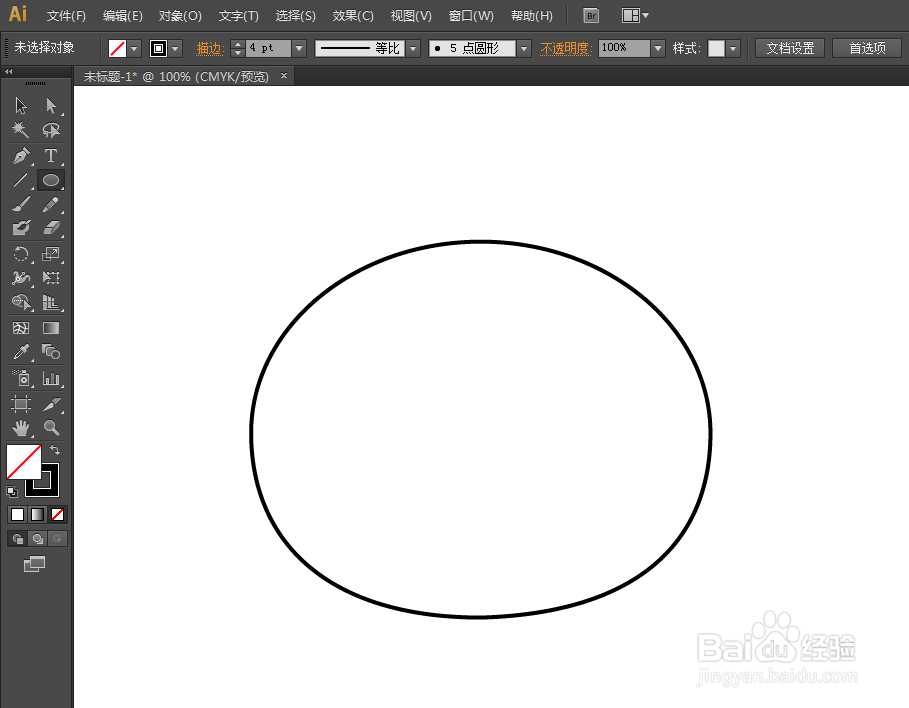Enable Draw Normal mode
Screen dimensions: 909x708
pyautogui.click(x=17, y=539)
